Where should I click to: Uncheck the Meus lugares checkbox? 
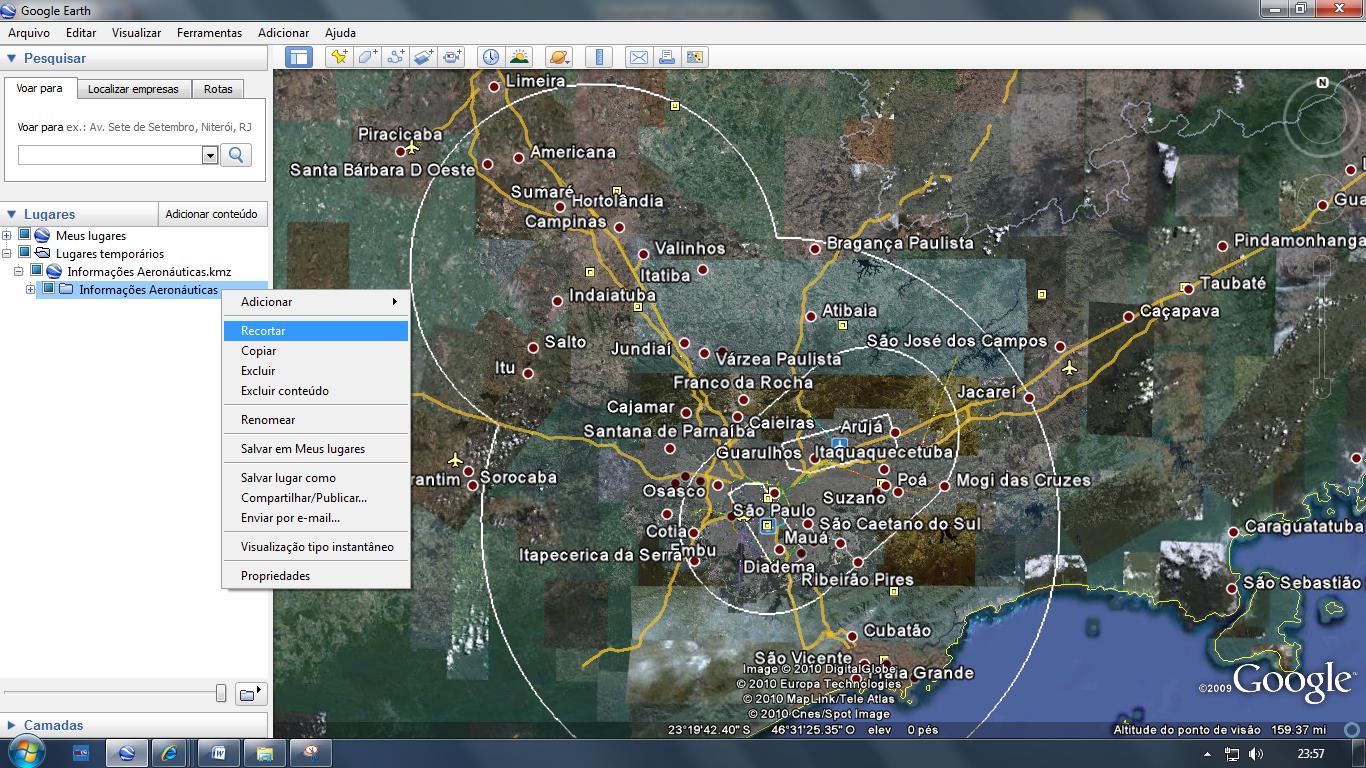(x=25, y=235)
